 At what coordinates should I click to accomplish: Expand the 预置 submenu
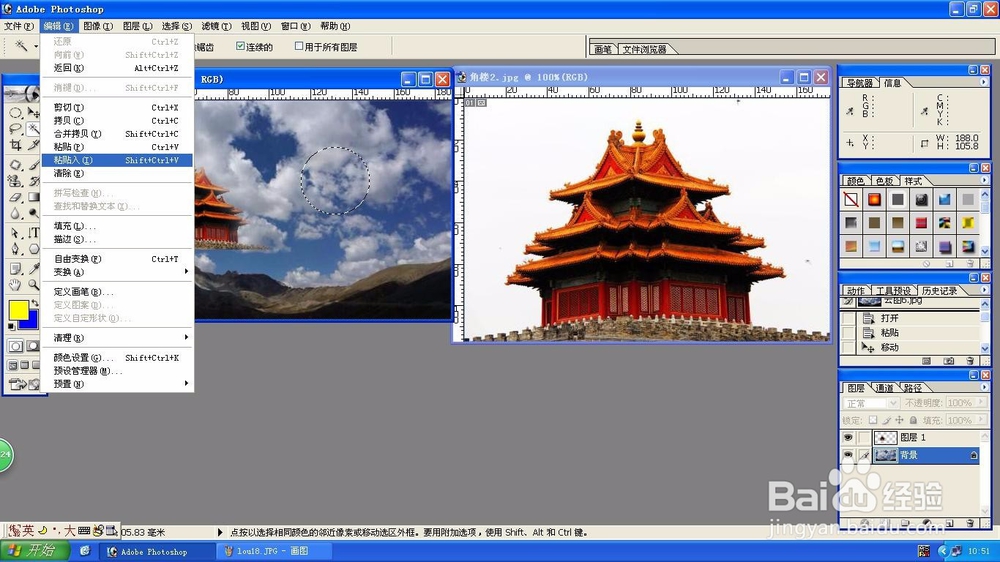[117, 383]
